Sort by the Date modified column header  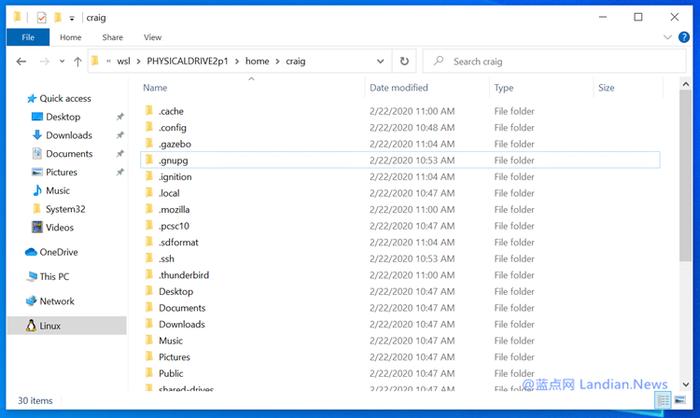click(x=399, y=88)
